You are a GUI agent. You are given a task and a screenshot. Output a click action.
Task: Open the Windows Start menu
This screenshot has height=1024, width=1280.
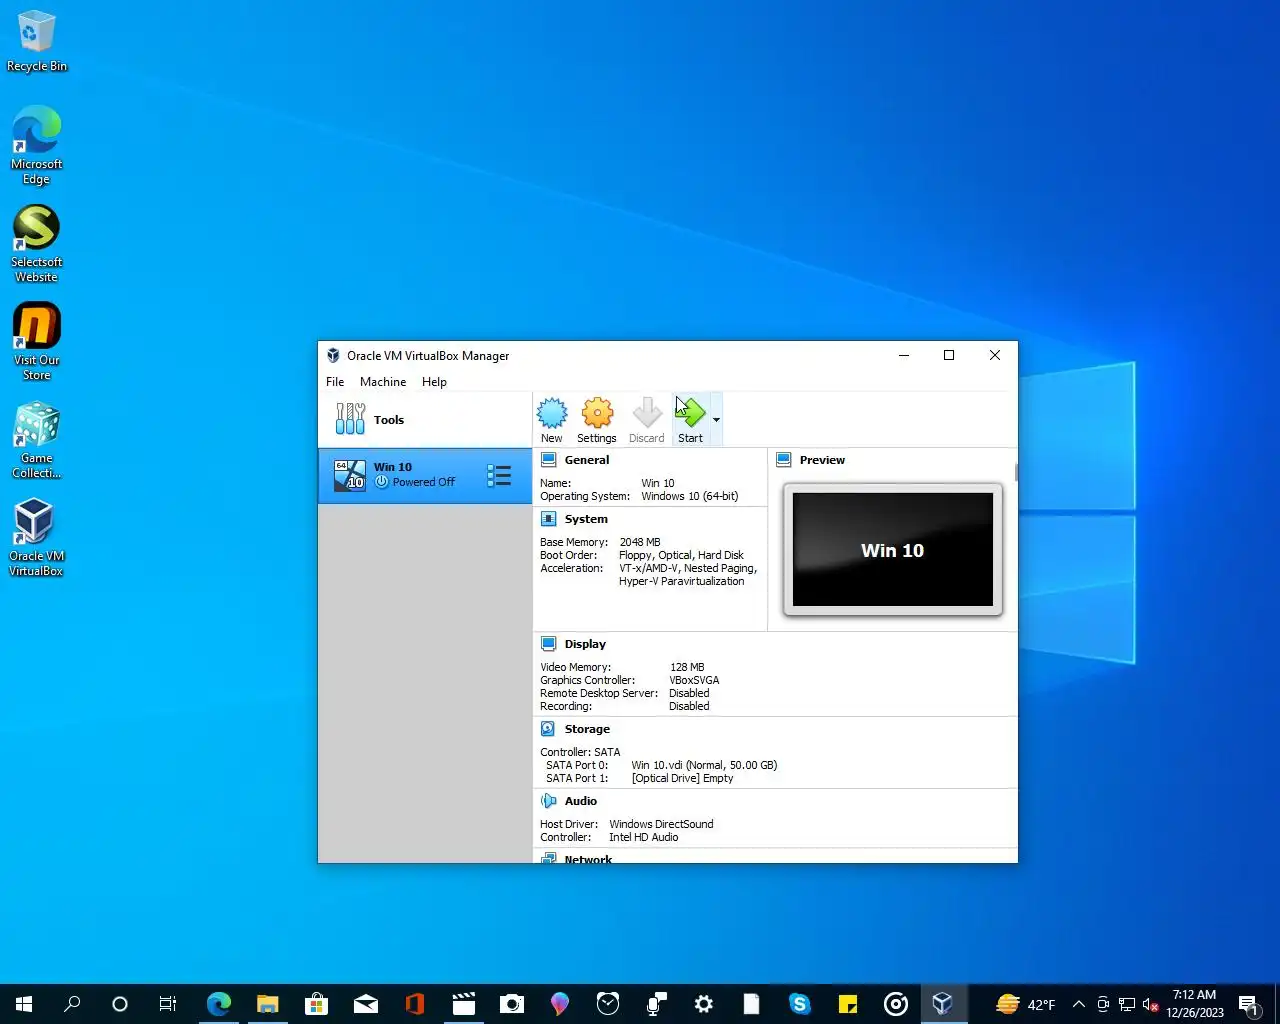[x=24, y=1004]
